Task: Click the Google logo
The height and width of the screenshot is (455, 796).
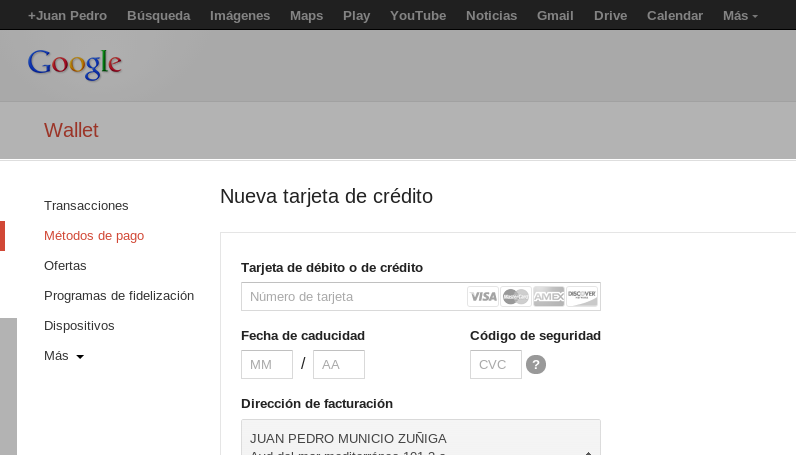Action: click(x=75, y=64)
